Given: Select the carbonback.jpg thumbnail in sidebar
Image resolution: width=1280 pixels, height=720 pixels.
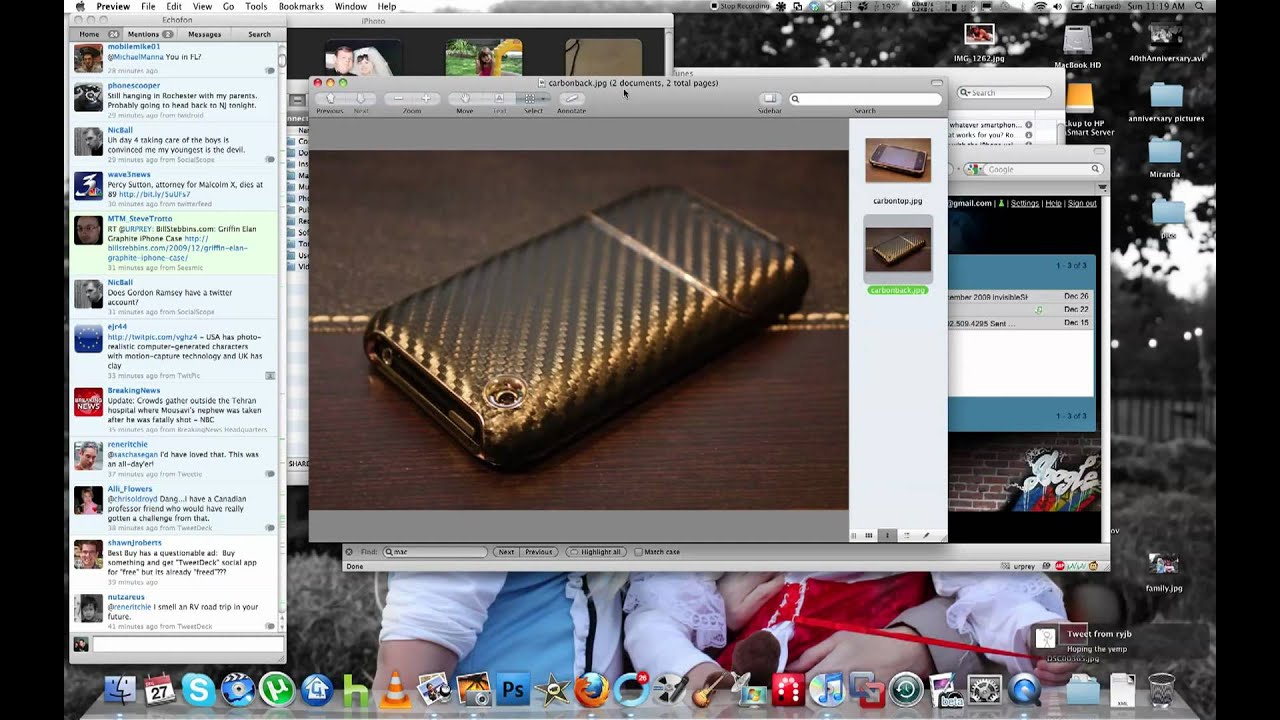Looking at the screenshot, I should click(898, 249).
